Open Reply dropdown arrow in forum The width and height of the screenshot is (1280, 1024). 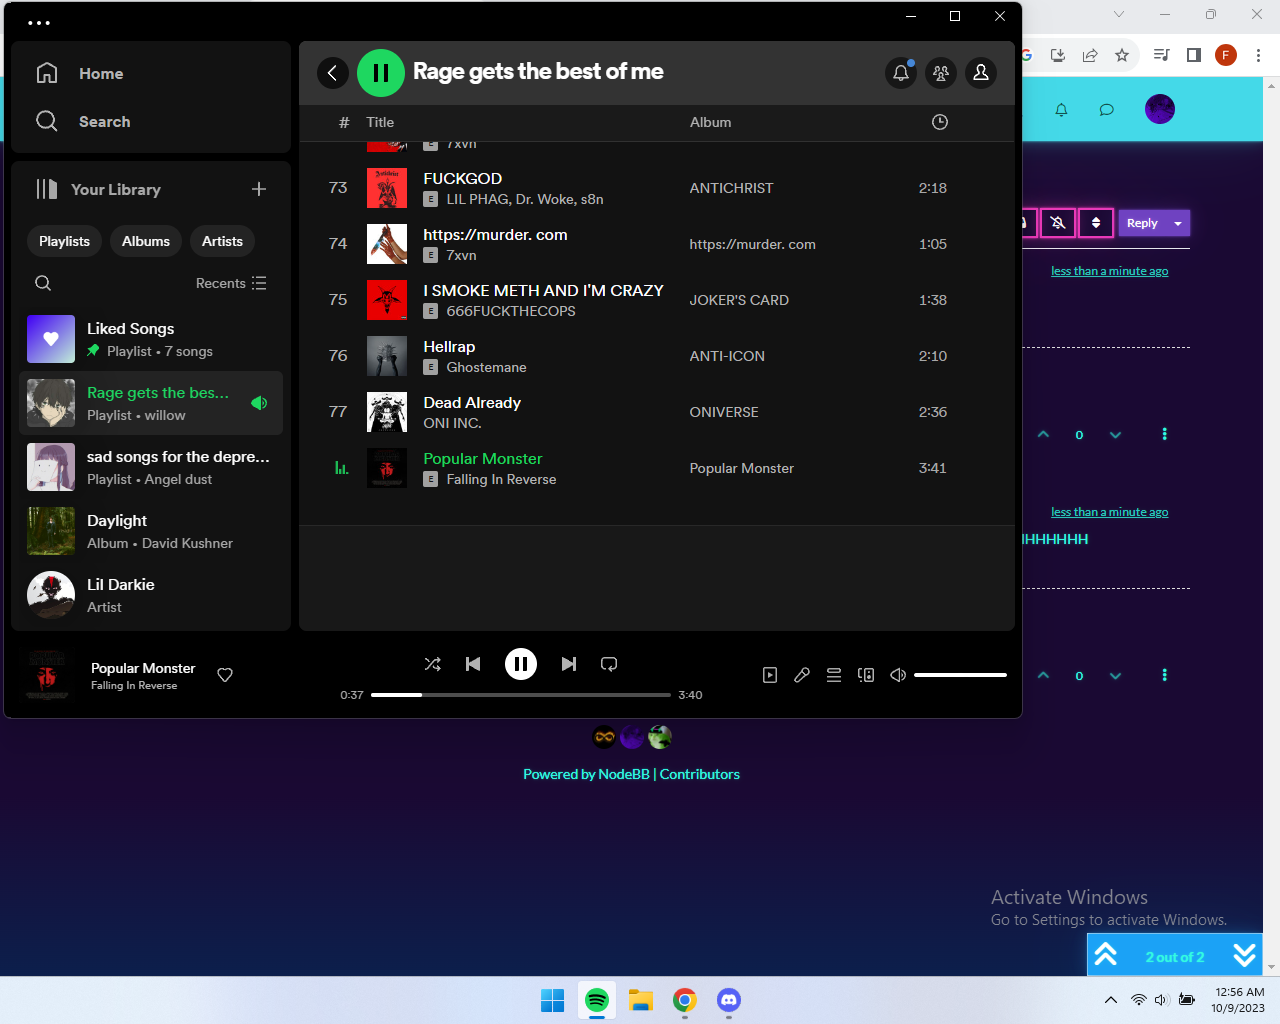[x=1178, y=223]
